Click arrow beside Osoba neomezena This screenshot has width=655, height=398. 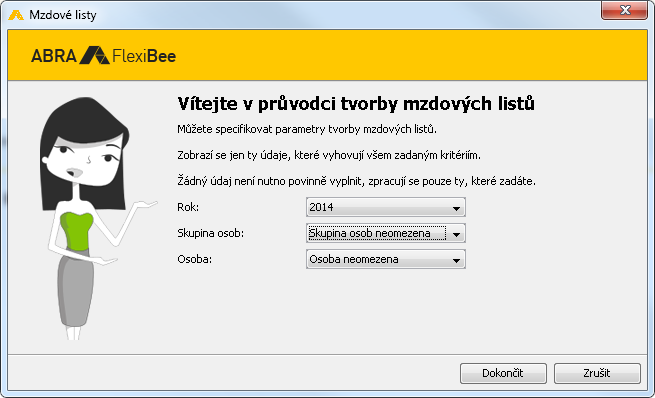point(456,260)
